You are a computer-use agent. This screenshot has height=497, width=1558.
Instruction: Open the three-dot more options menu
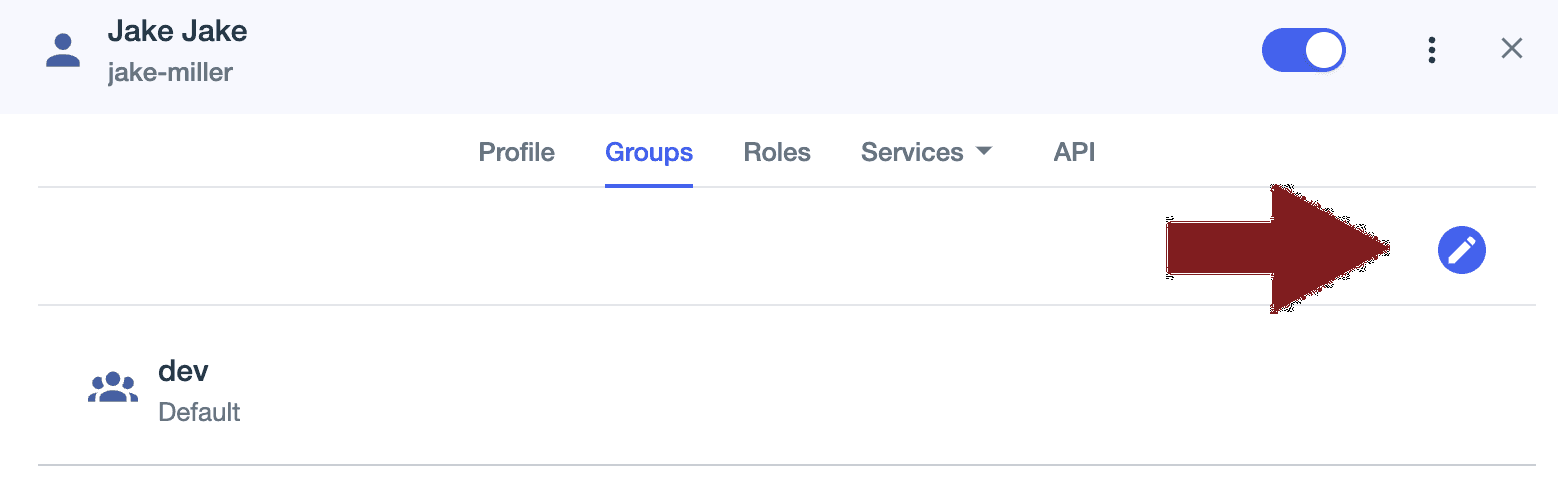coord(1432,50)
